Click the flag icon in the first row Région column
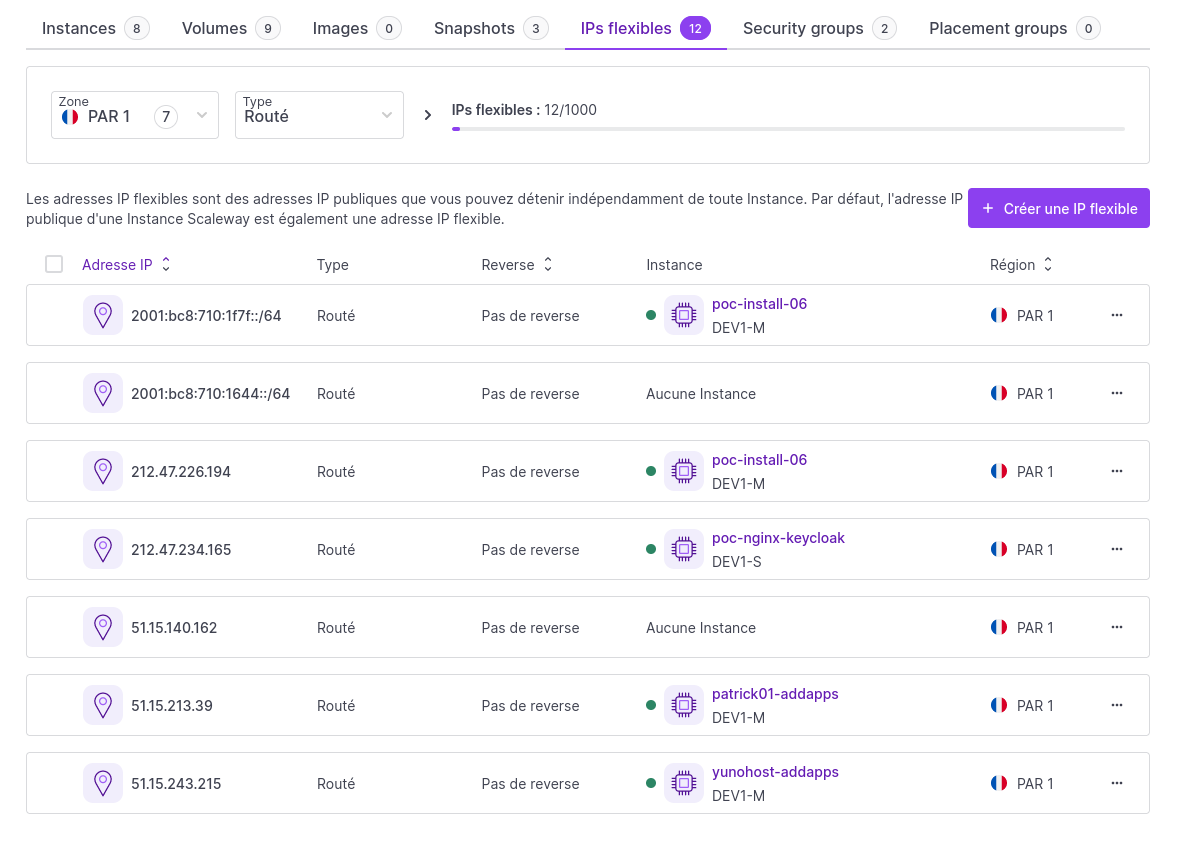 (x=998, y=314)
